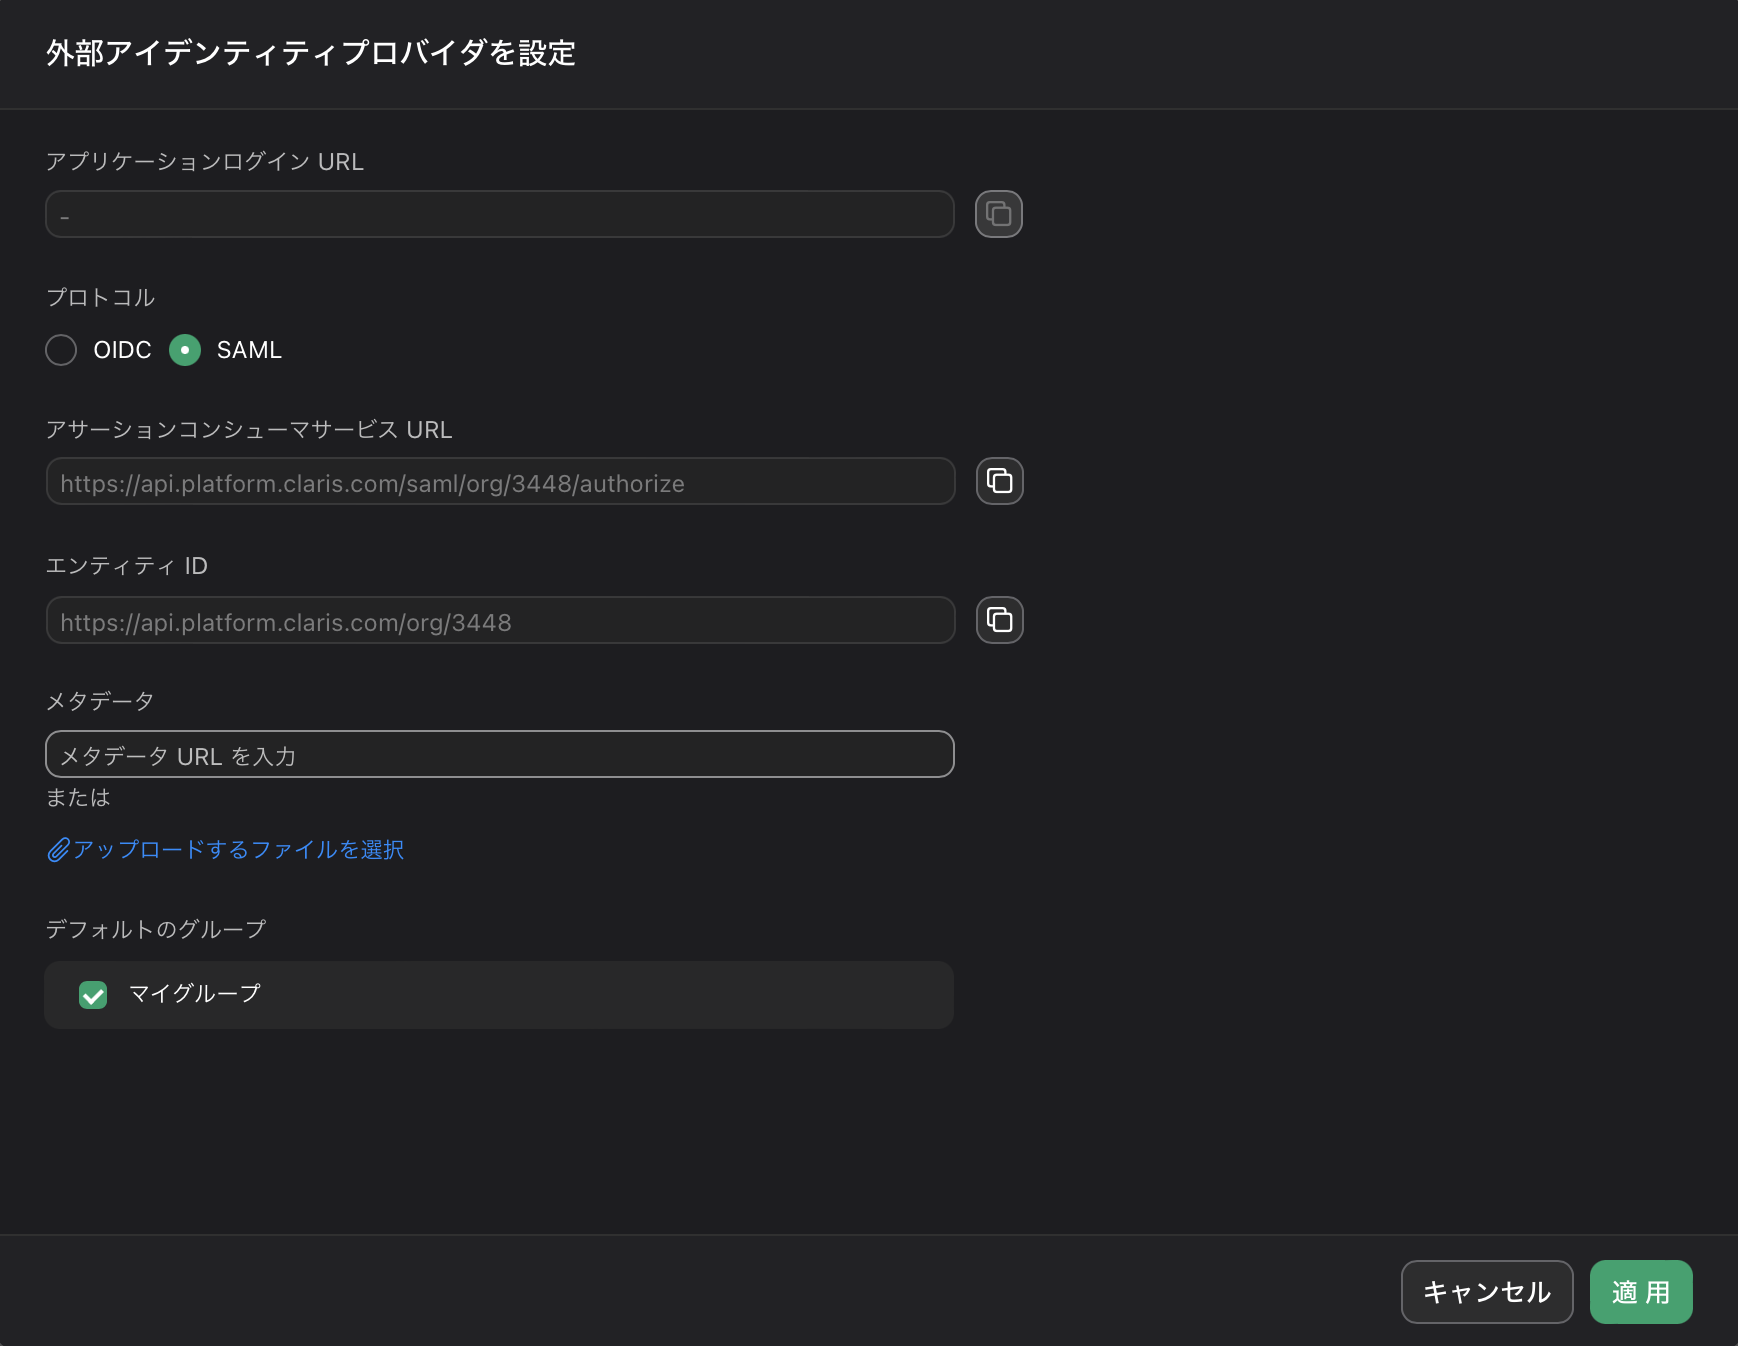Click the アプリケーションログイン URL text field
Image resolution: width=1738 pixels, height=1346 pixels.
tap(499, 213)
